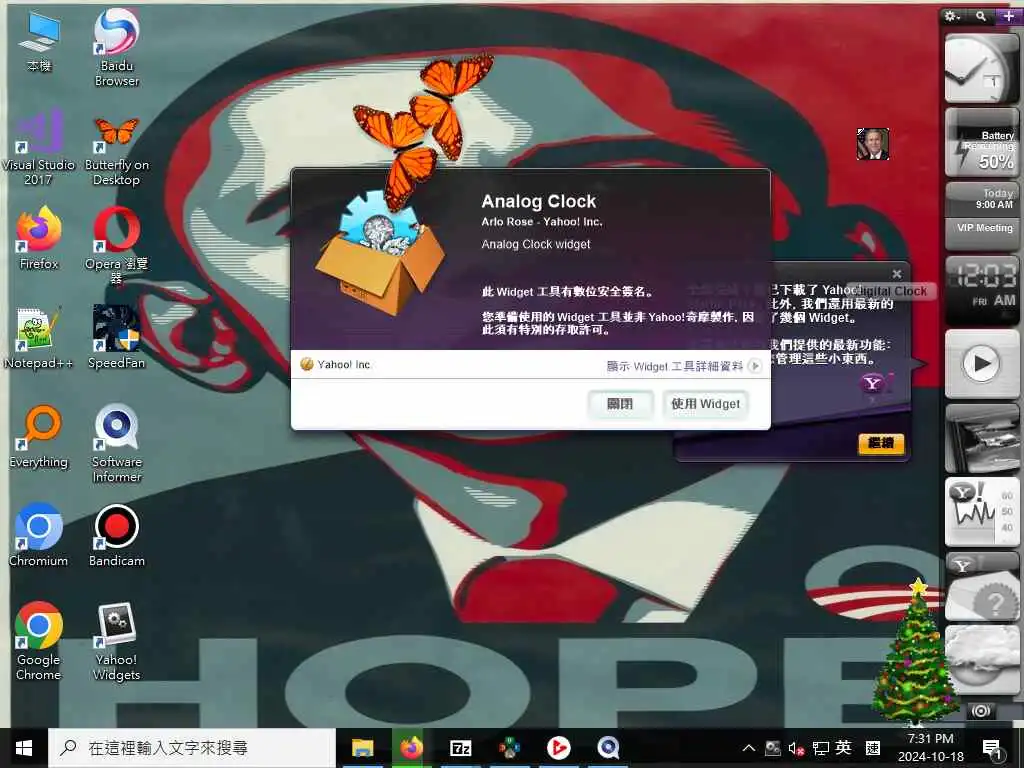The height and width of the screenshot is (768, 1024).
Task: Click the Christmas tree desktop decoration
Action: coord(914,653)
